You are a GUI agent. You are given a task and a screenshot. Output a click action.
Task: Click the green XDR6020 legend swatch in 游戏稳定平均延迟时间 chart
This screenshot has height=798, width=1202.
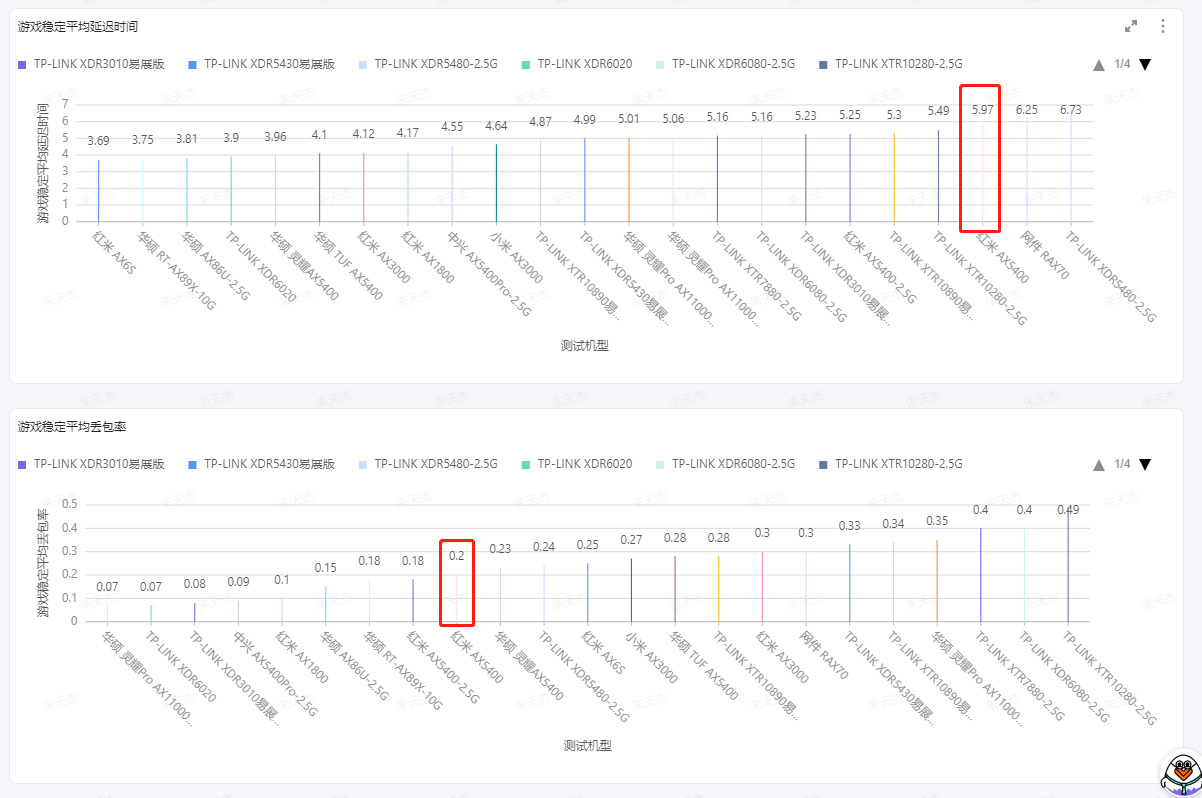525,64
